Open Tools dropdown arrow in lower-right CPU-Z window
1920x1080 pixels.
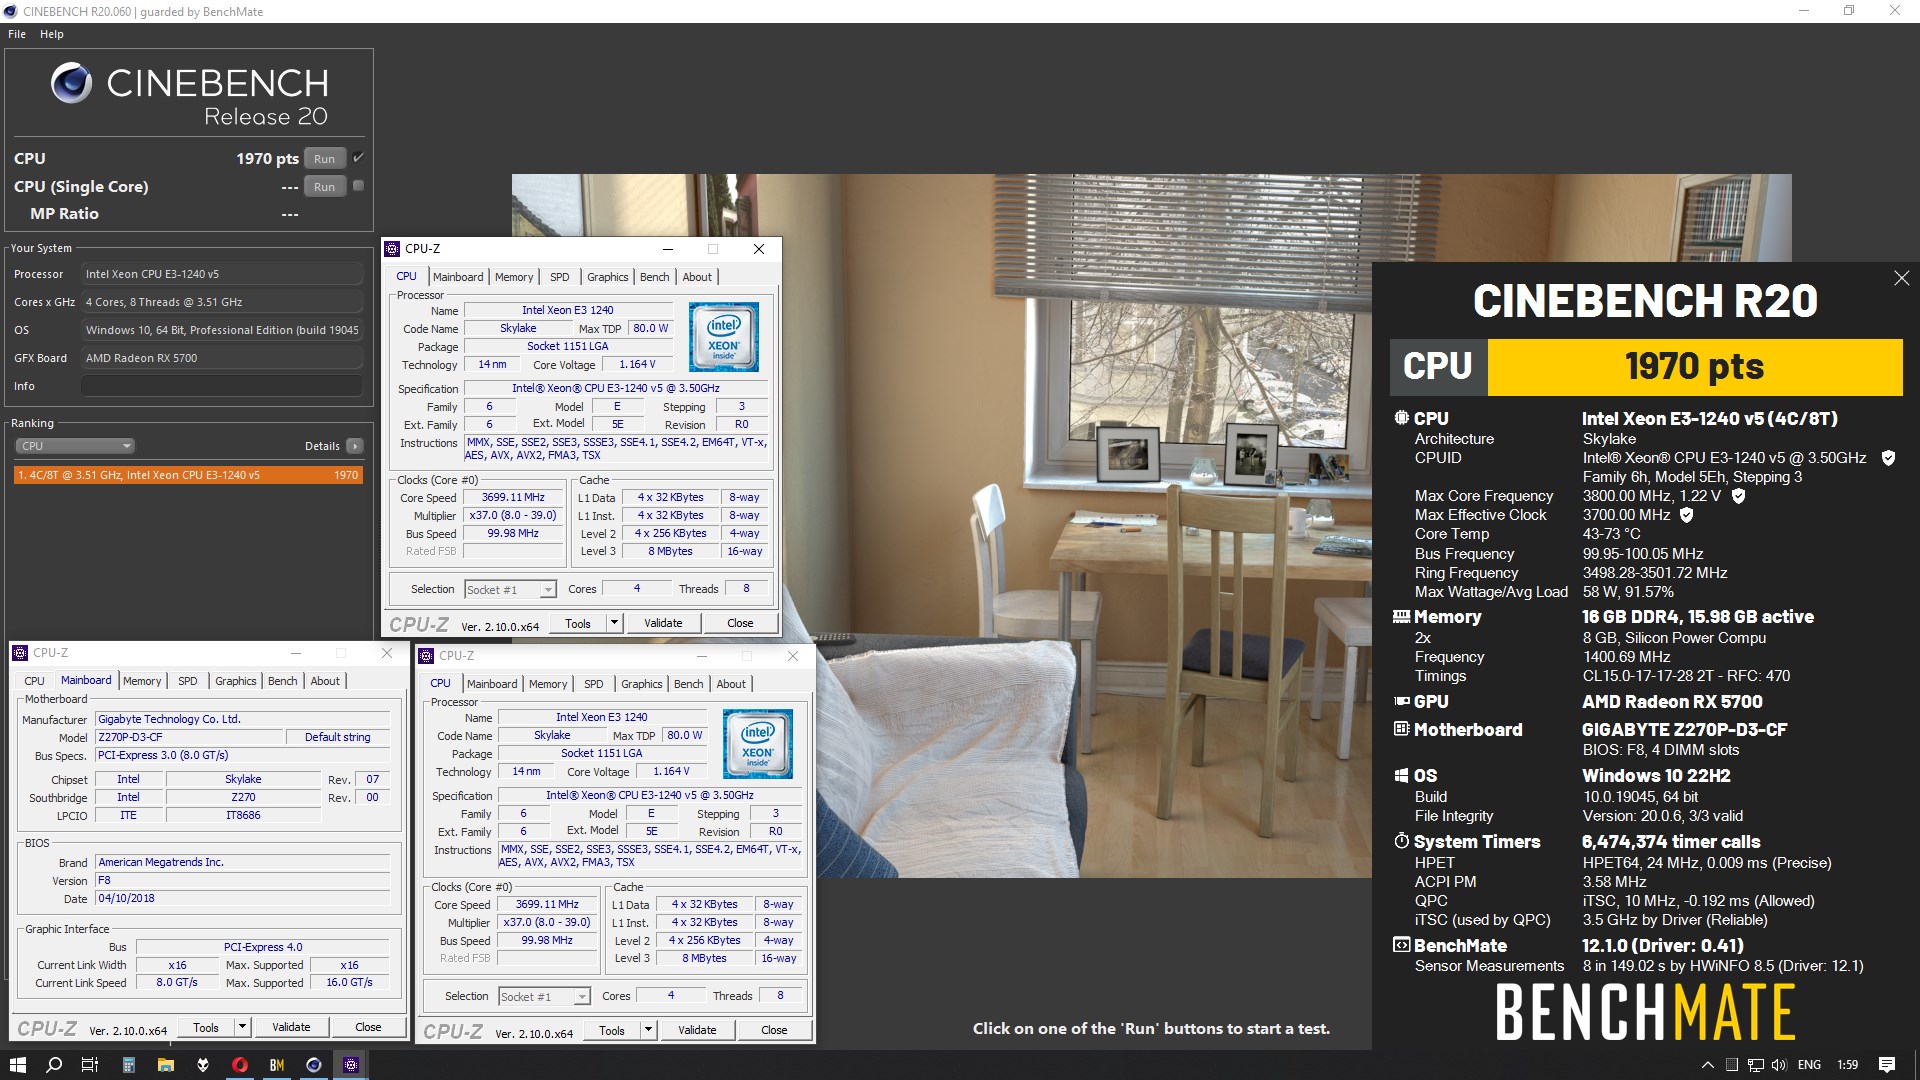[x=648, y=1030]
